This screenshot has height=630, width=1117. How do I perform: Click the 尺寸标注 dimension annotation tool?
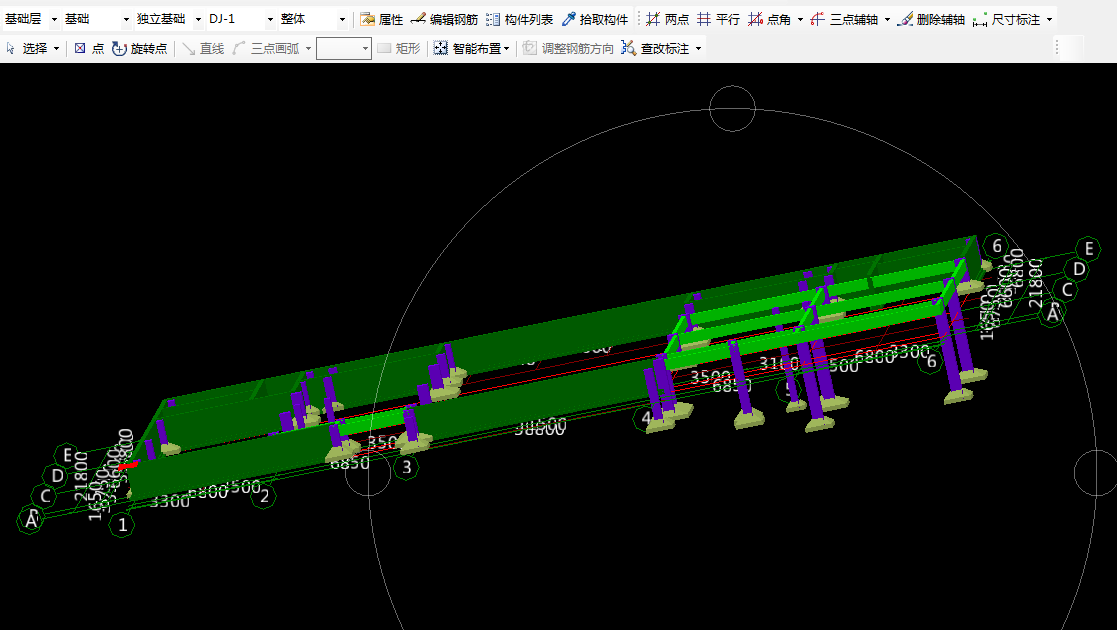coord(1007,19)
